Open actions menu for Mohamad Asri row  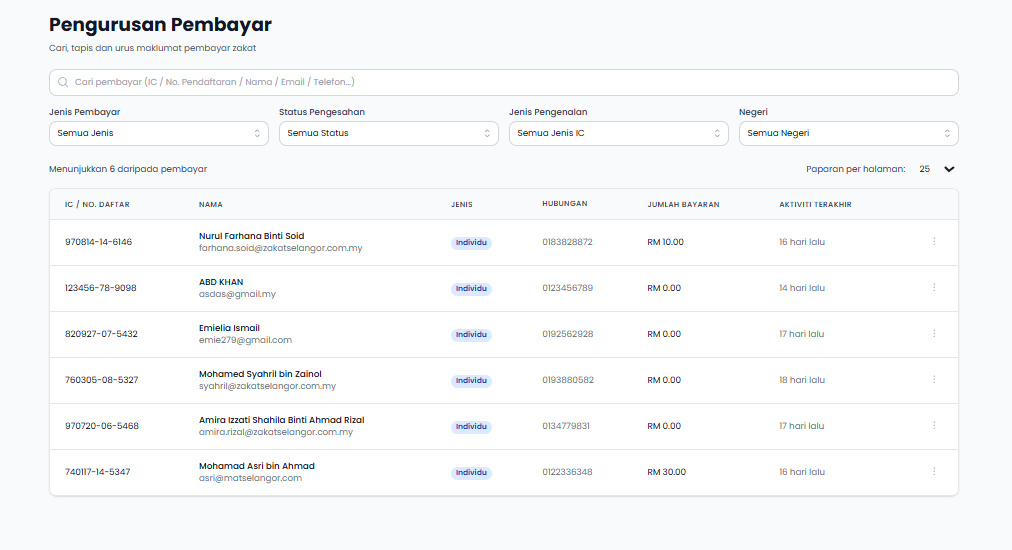pos(934,472)
